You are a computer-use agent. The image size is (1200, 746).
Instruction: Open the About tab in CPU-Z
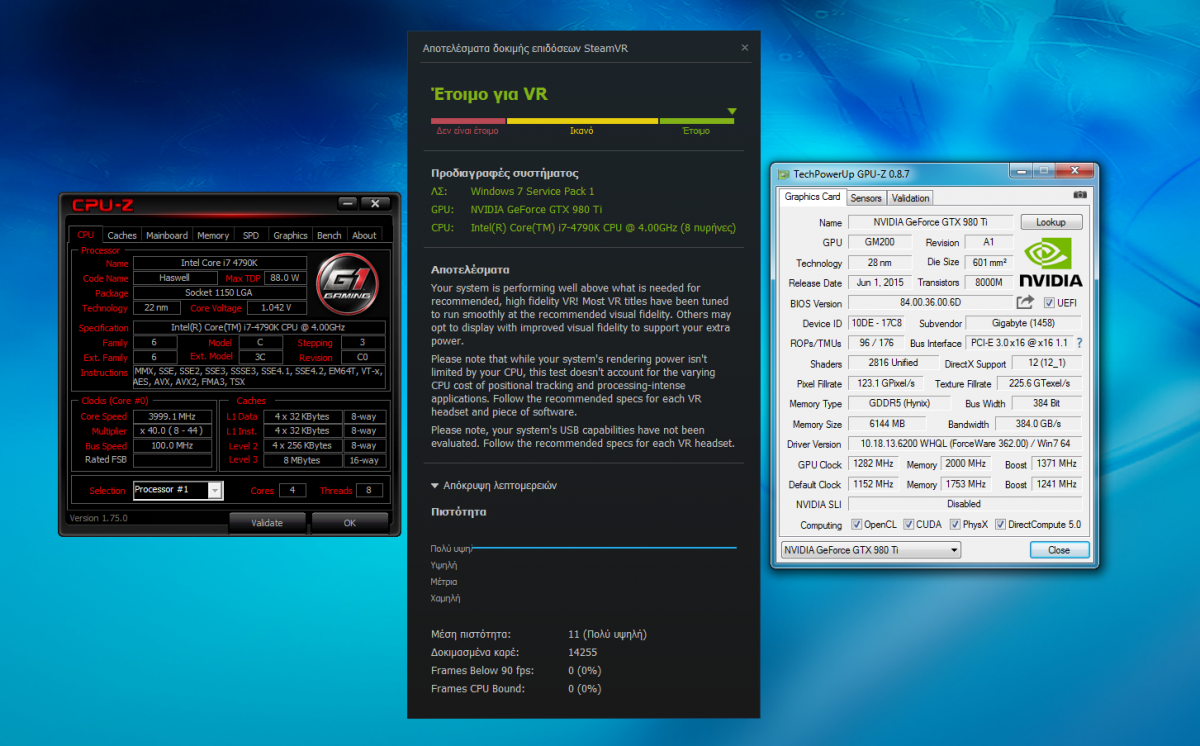pyautogui.click(x=364, y=235)
